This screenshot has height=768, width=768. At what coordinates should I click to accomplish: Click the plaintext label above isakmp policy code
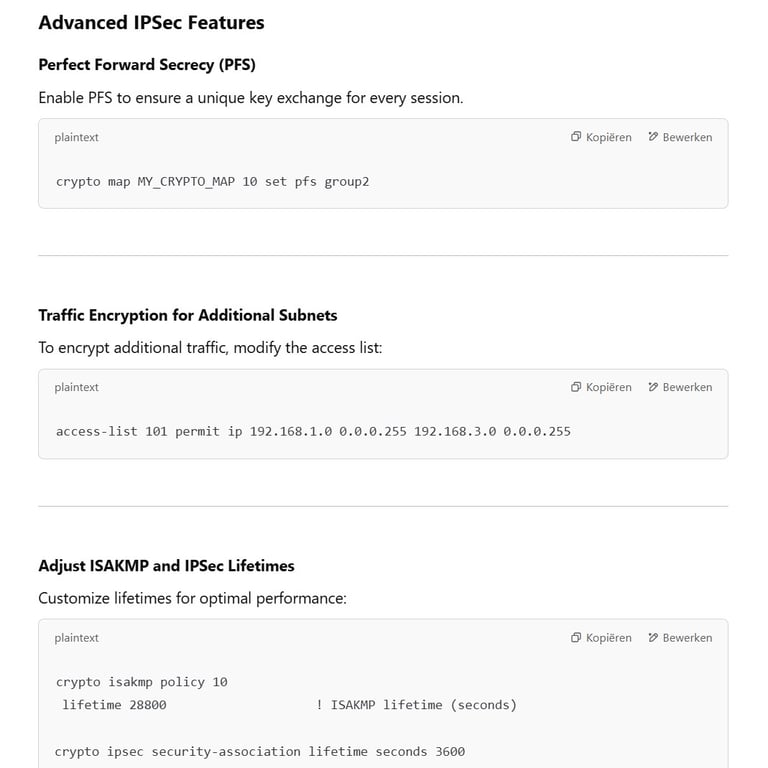coord(76,638)
